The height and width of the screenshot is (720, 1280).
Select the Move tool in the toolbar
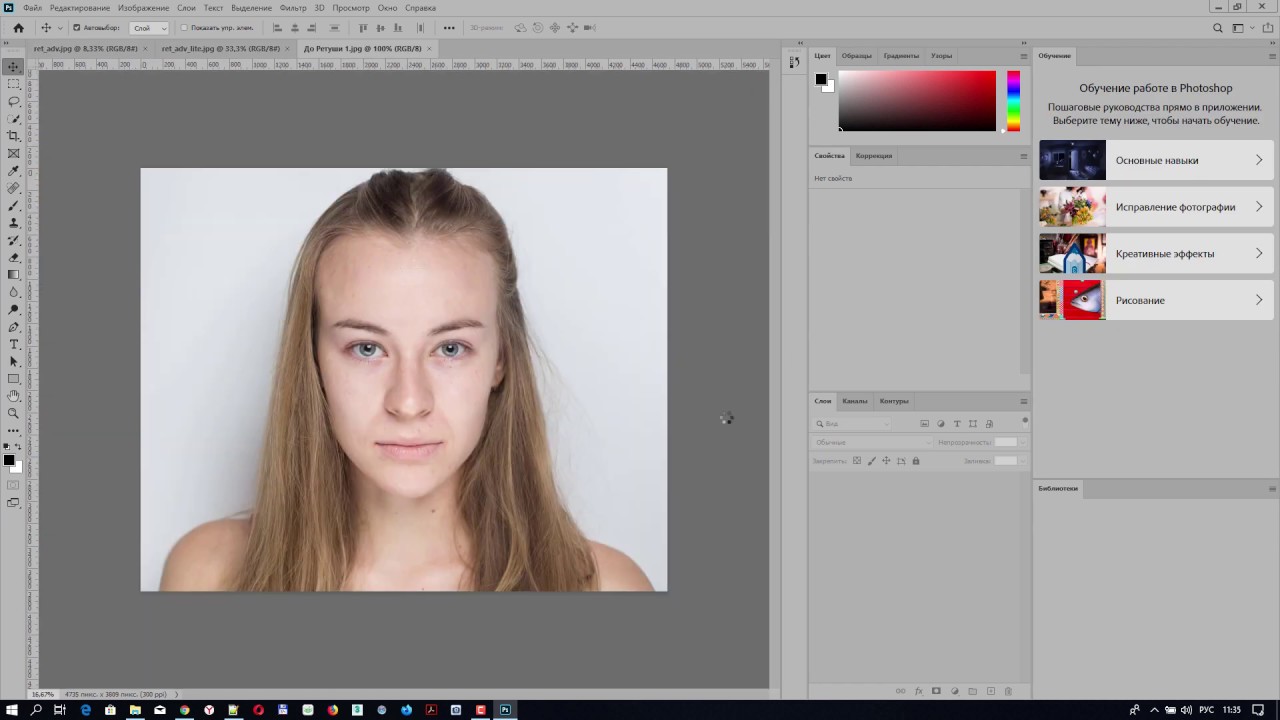tap(13, 66)
